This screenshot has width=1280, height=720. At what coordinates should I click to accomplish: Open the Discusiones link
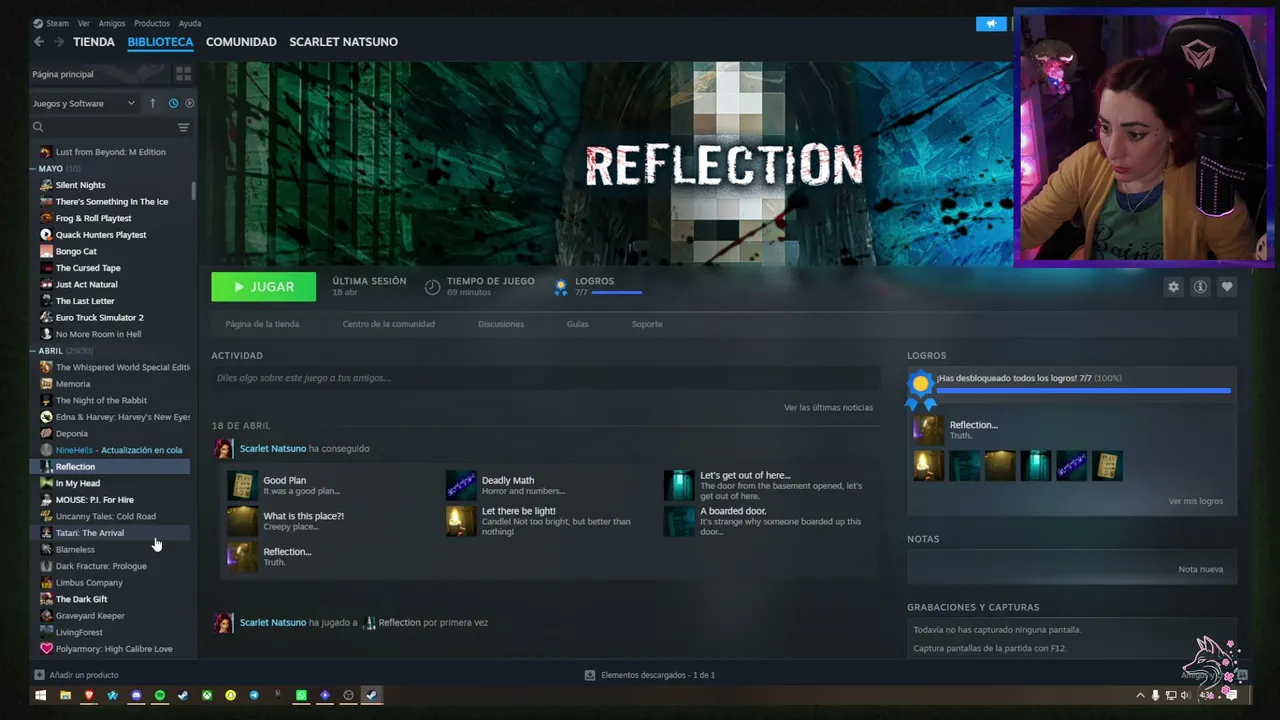501,324
